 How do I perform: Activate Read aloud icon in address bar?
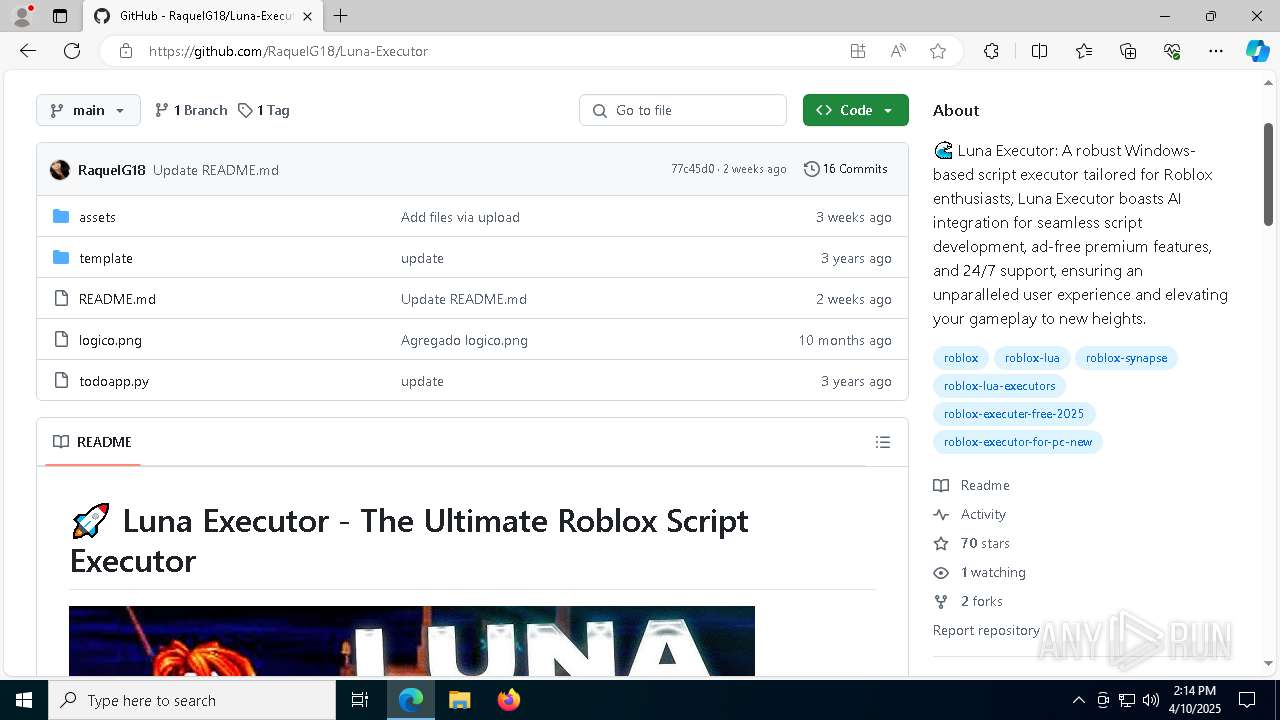click(898, 51)
